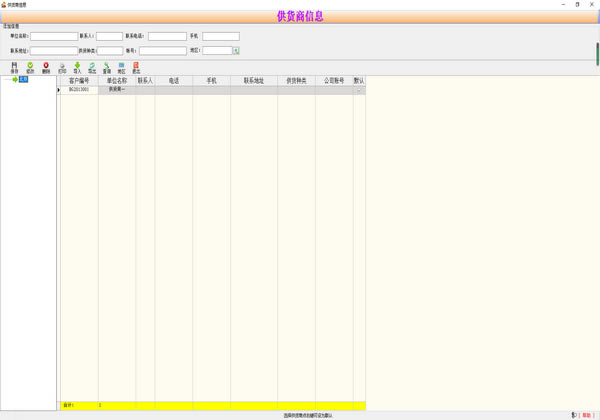Click the 退出 (Exit) toolbar icon
The height and width of the screenshot is (420, 600).
136,68
